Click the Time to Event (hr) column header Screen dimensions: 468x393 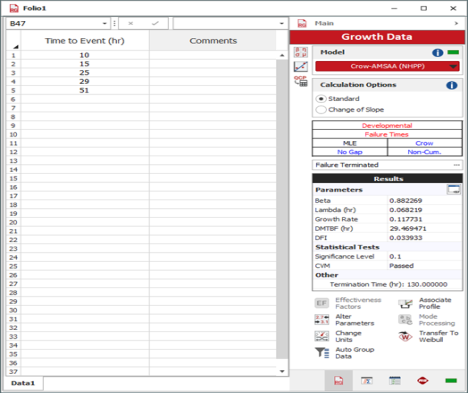tap(85, 41)
